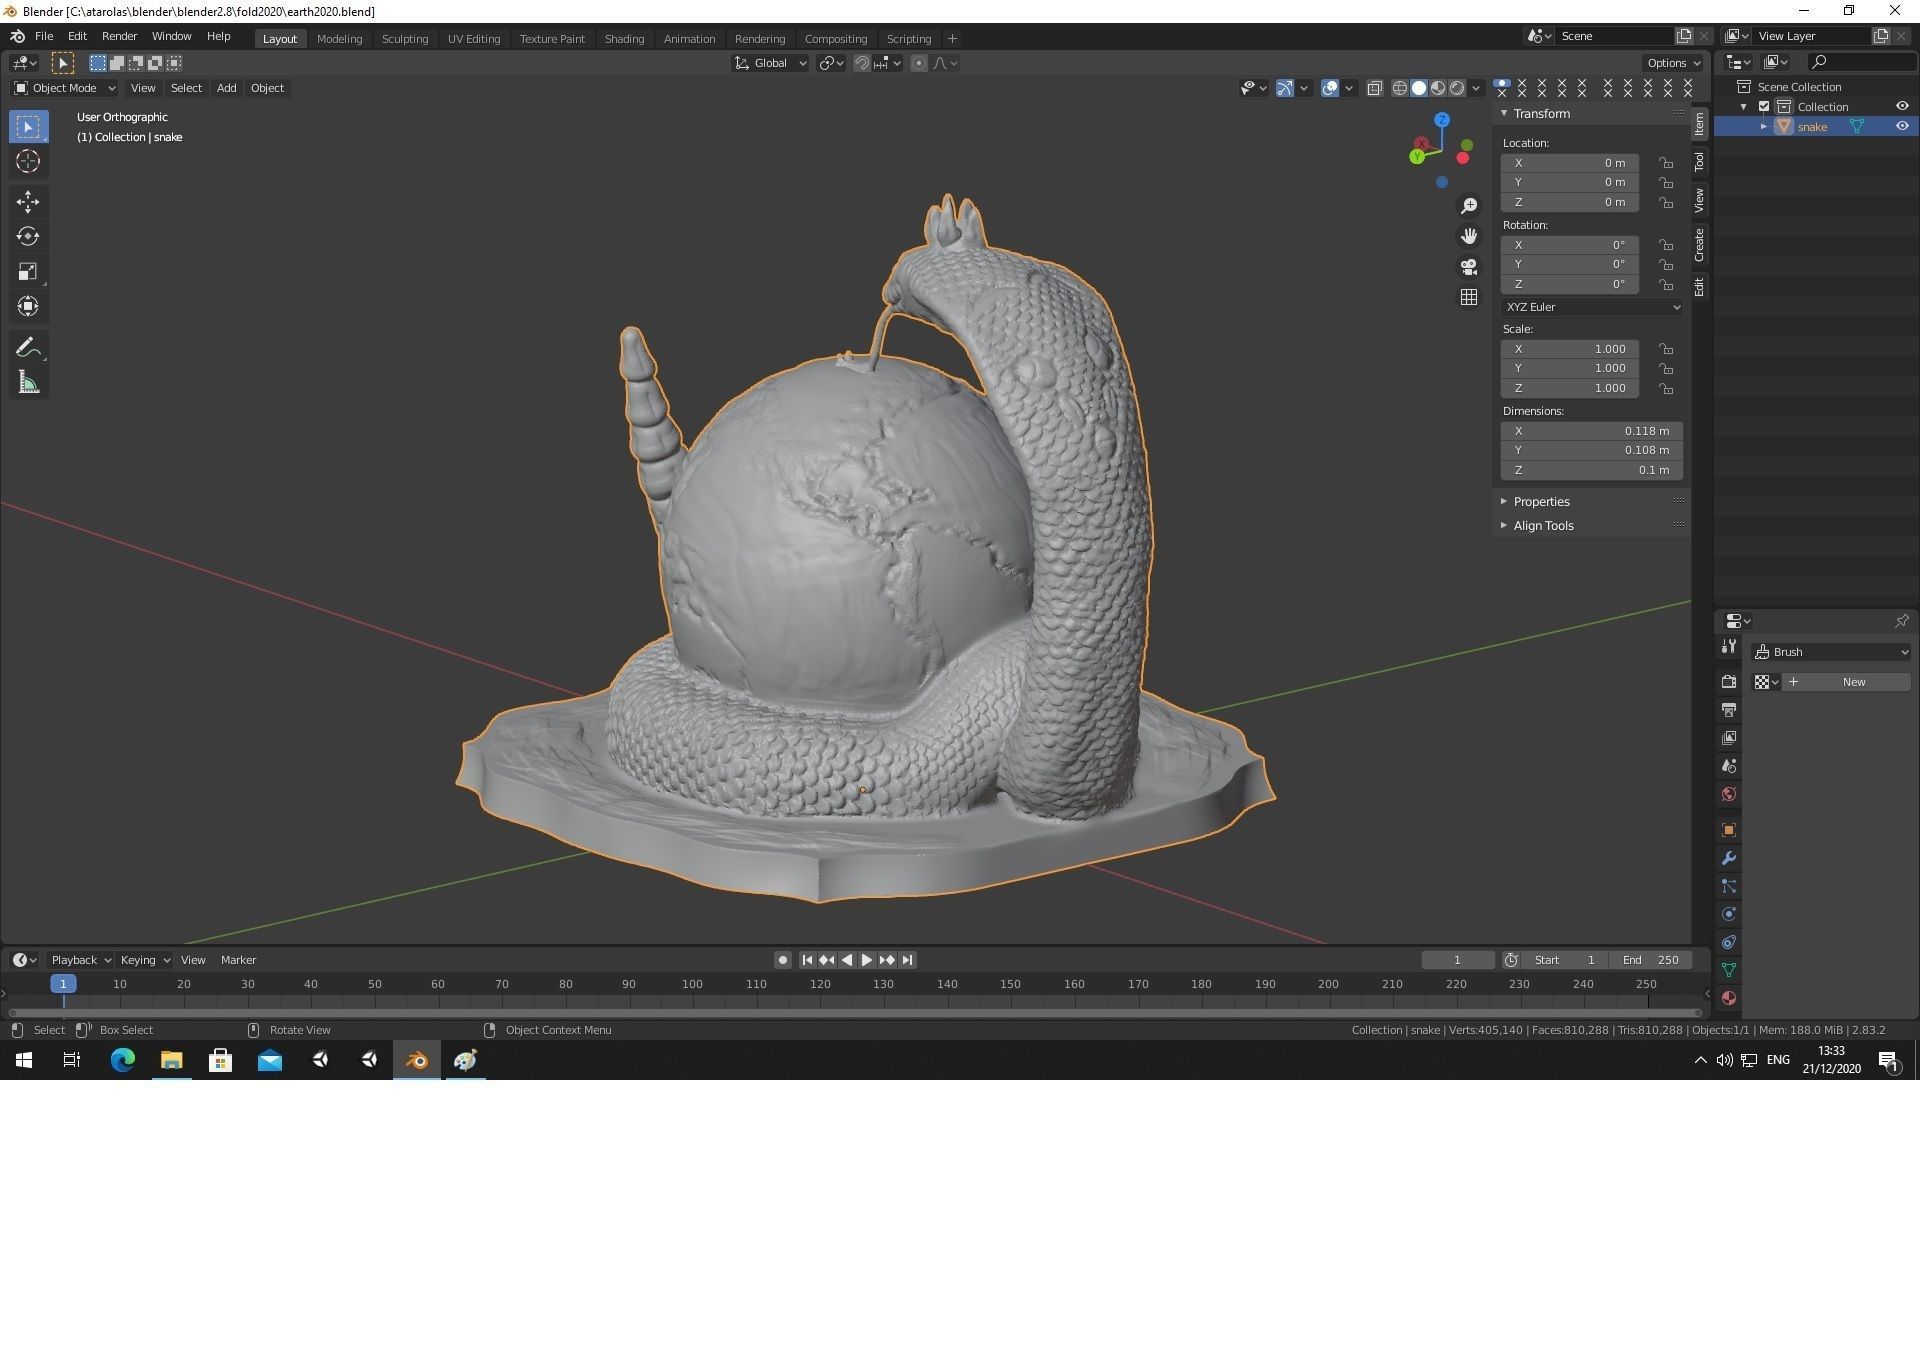The image size is (1920, 1360).
Task: Switch to Shading workspace tab
Action: pyautogui.click(x=624, y=39)
